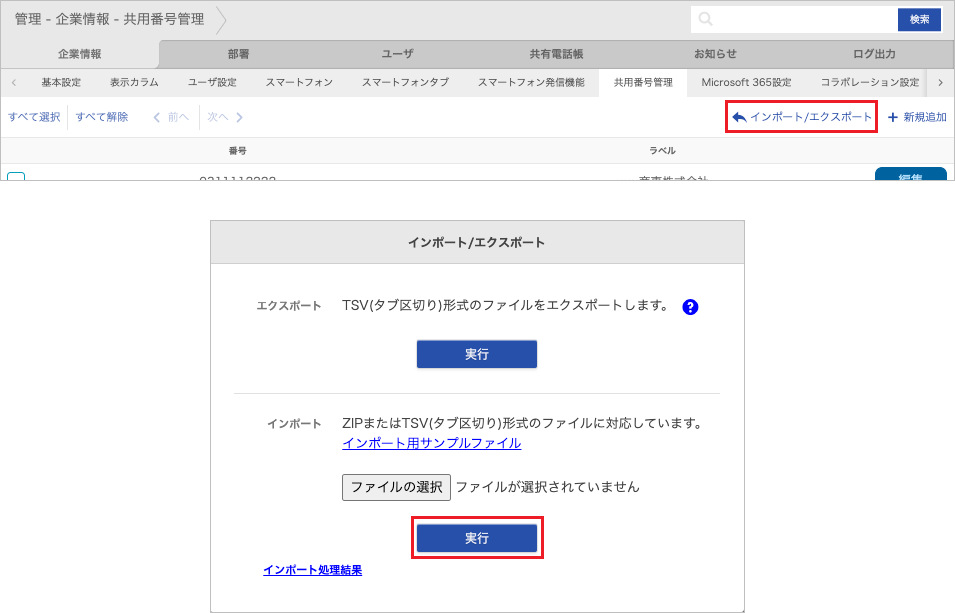Click the right chevron to scroll settings tabs

941,83
